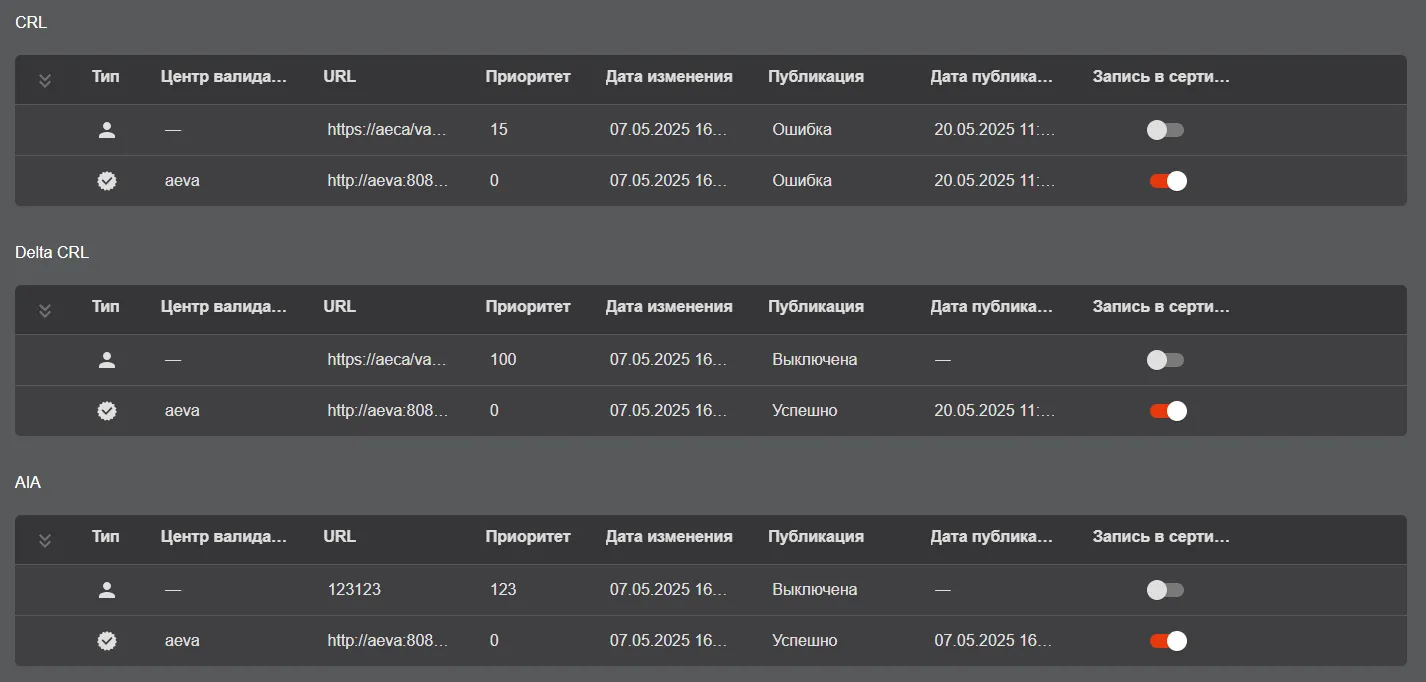The width and height of the screenshot is (1426, 682).
Task: Expand all rows with Delta CRL double chevron
Action: (45, 310)
